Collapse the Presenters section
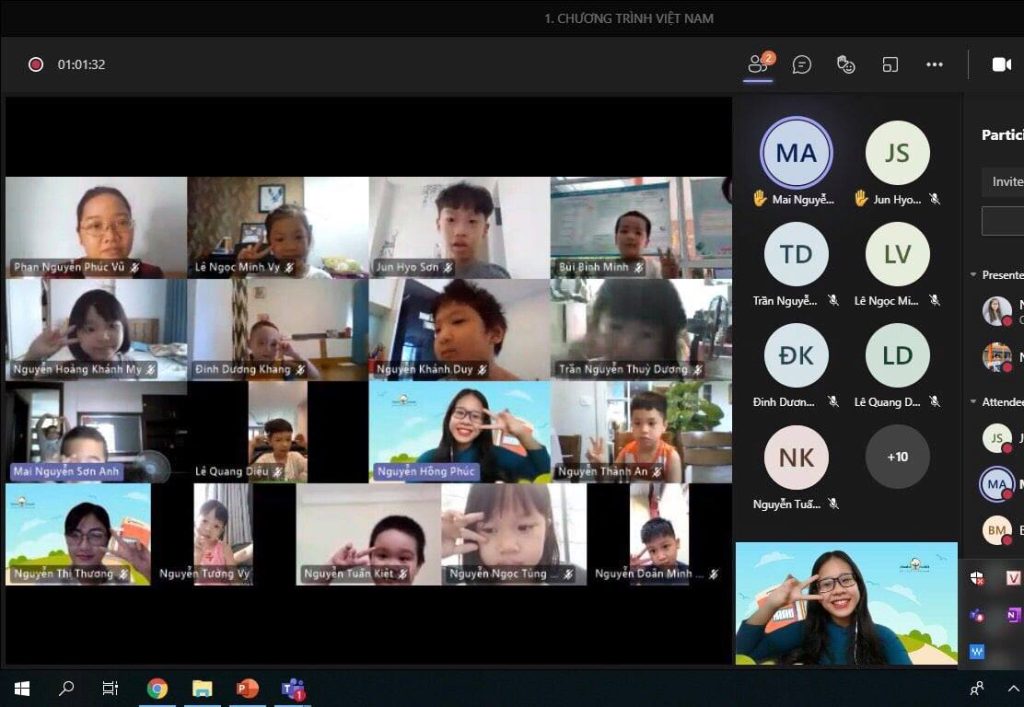The height and width of the screenshot is (707, 1024). pos(973,275)
